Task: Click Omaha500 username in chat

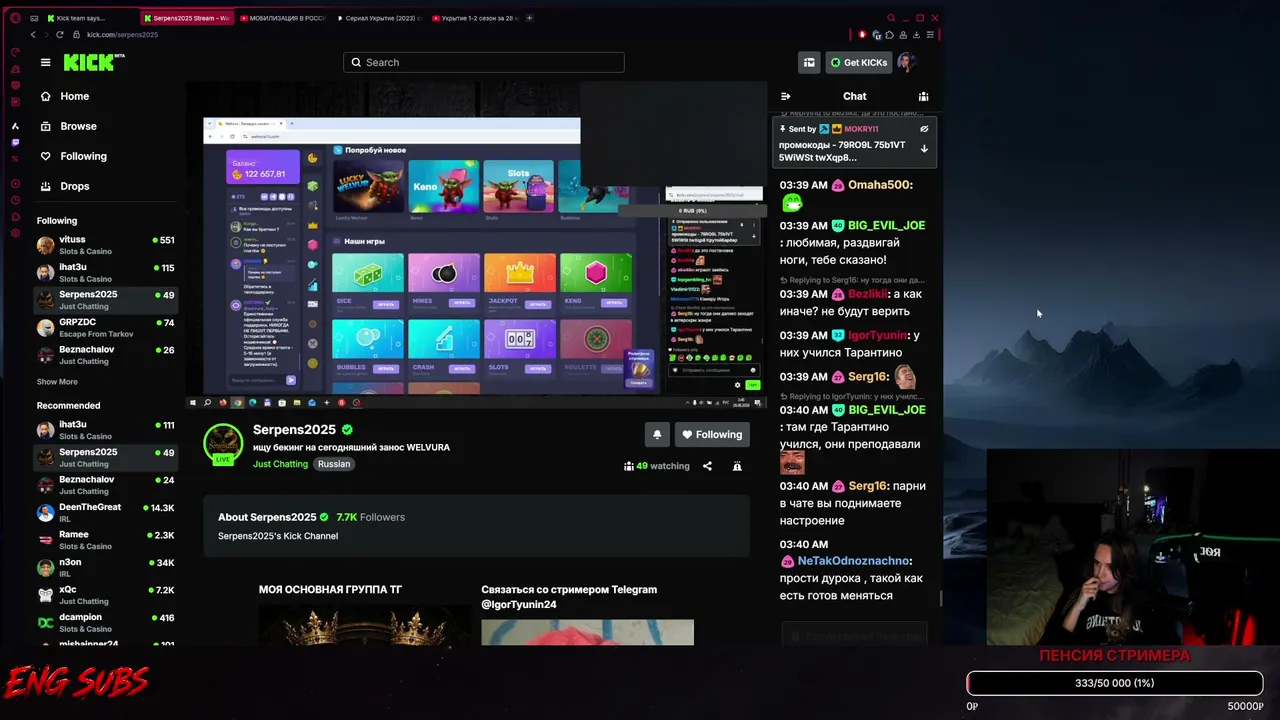Action: pyautogui.click(x=880, y=185)
